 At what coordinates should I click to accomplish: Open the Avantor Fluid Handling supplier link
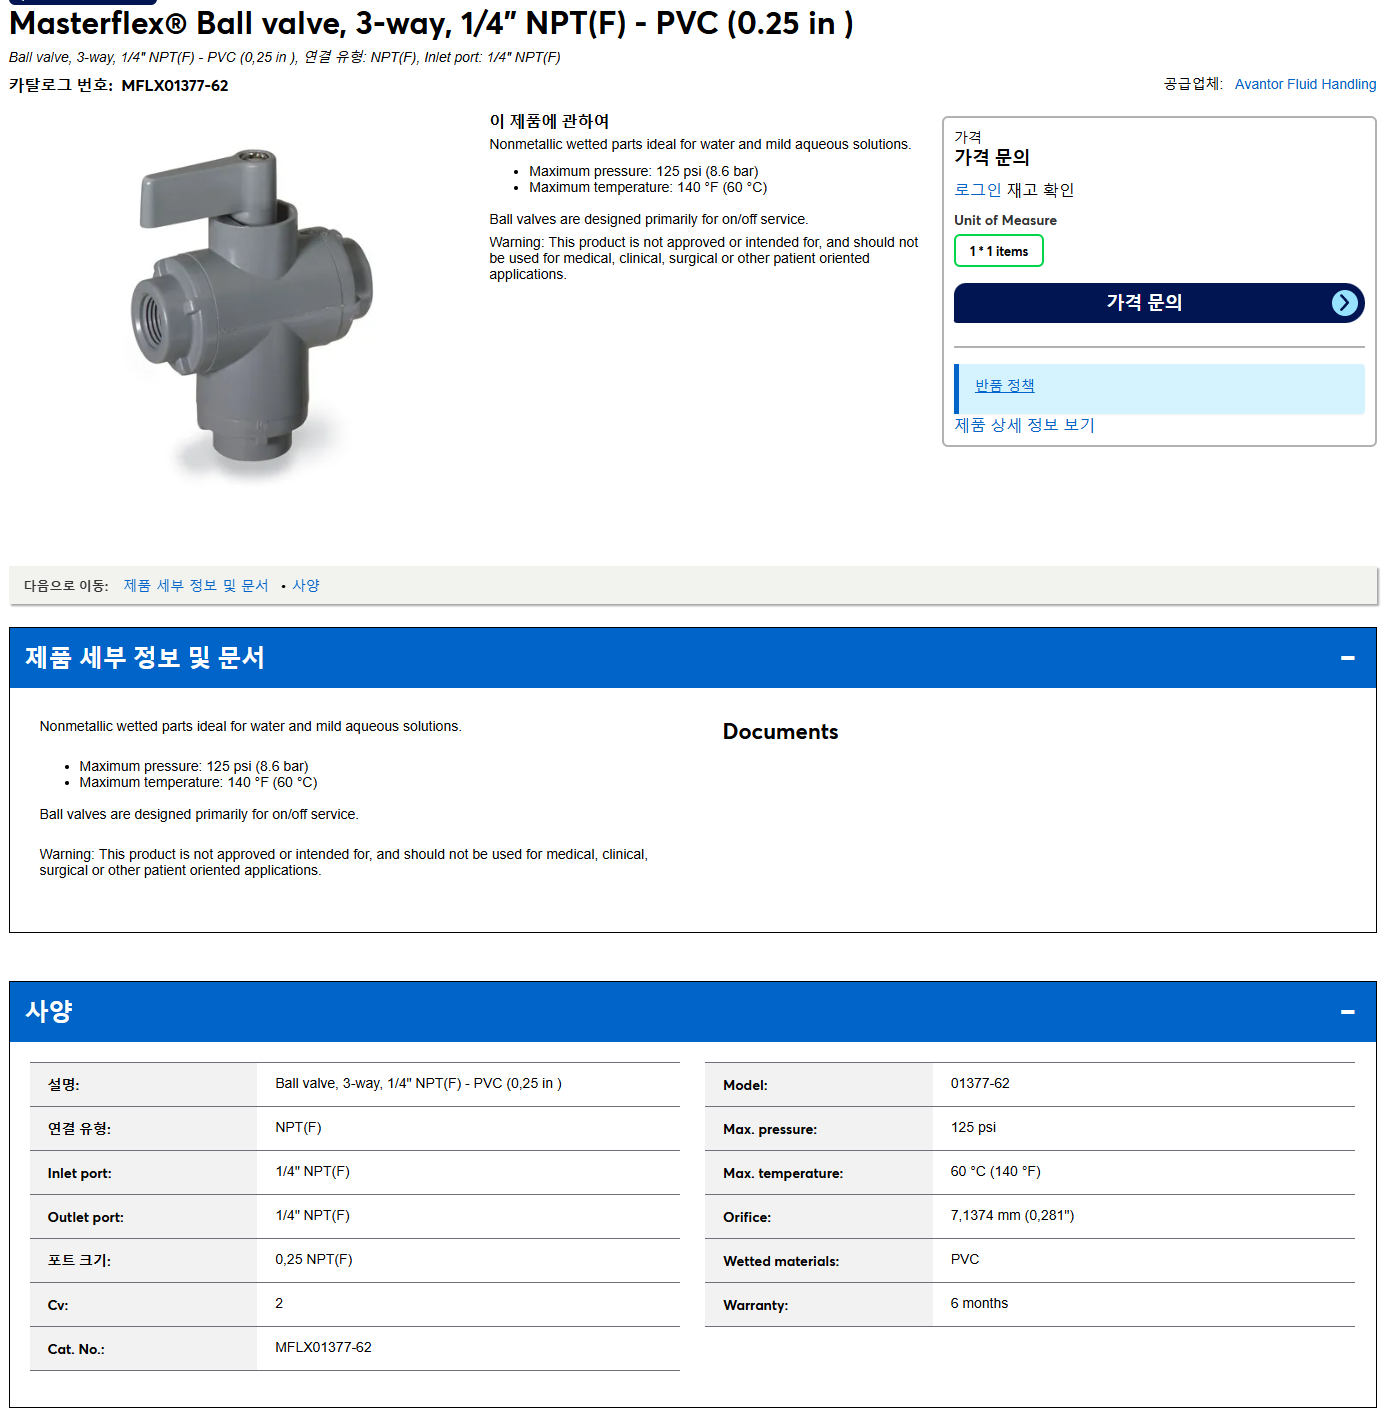coord(1305,84)
